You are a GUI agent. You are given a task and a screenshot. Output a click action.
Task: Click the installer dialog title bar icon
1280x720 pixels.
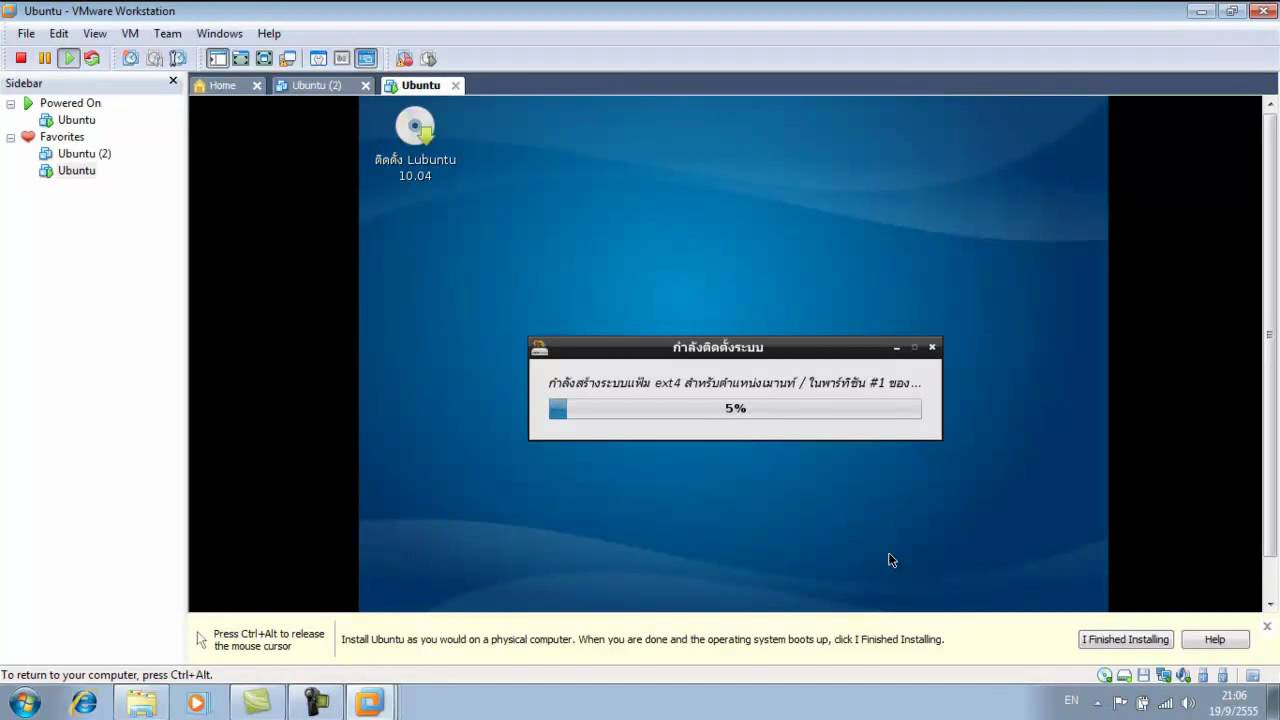pyautogui.click(x=540, y=347)
